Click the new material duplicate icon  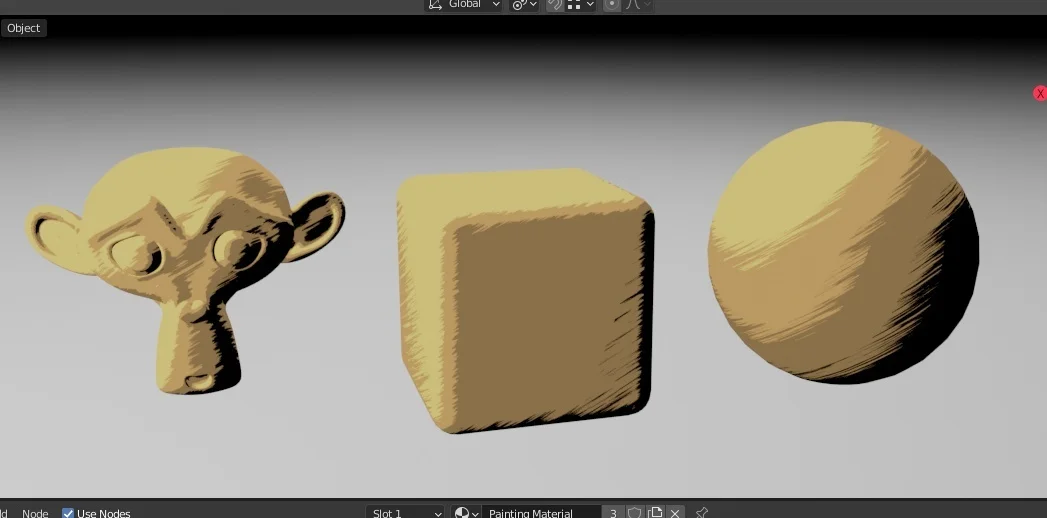pyautogui.click(x=655, y=513)
